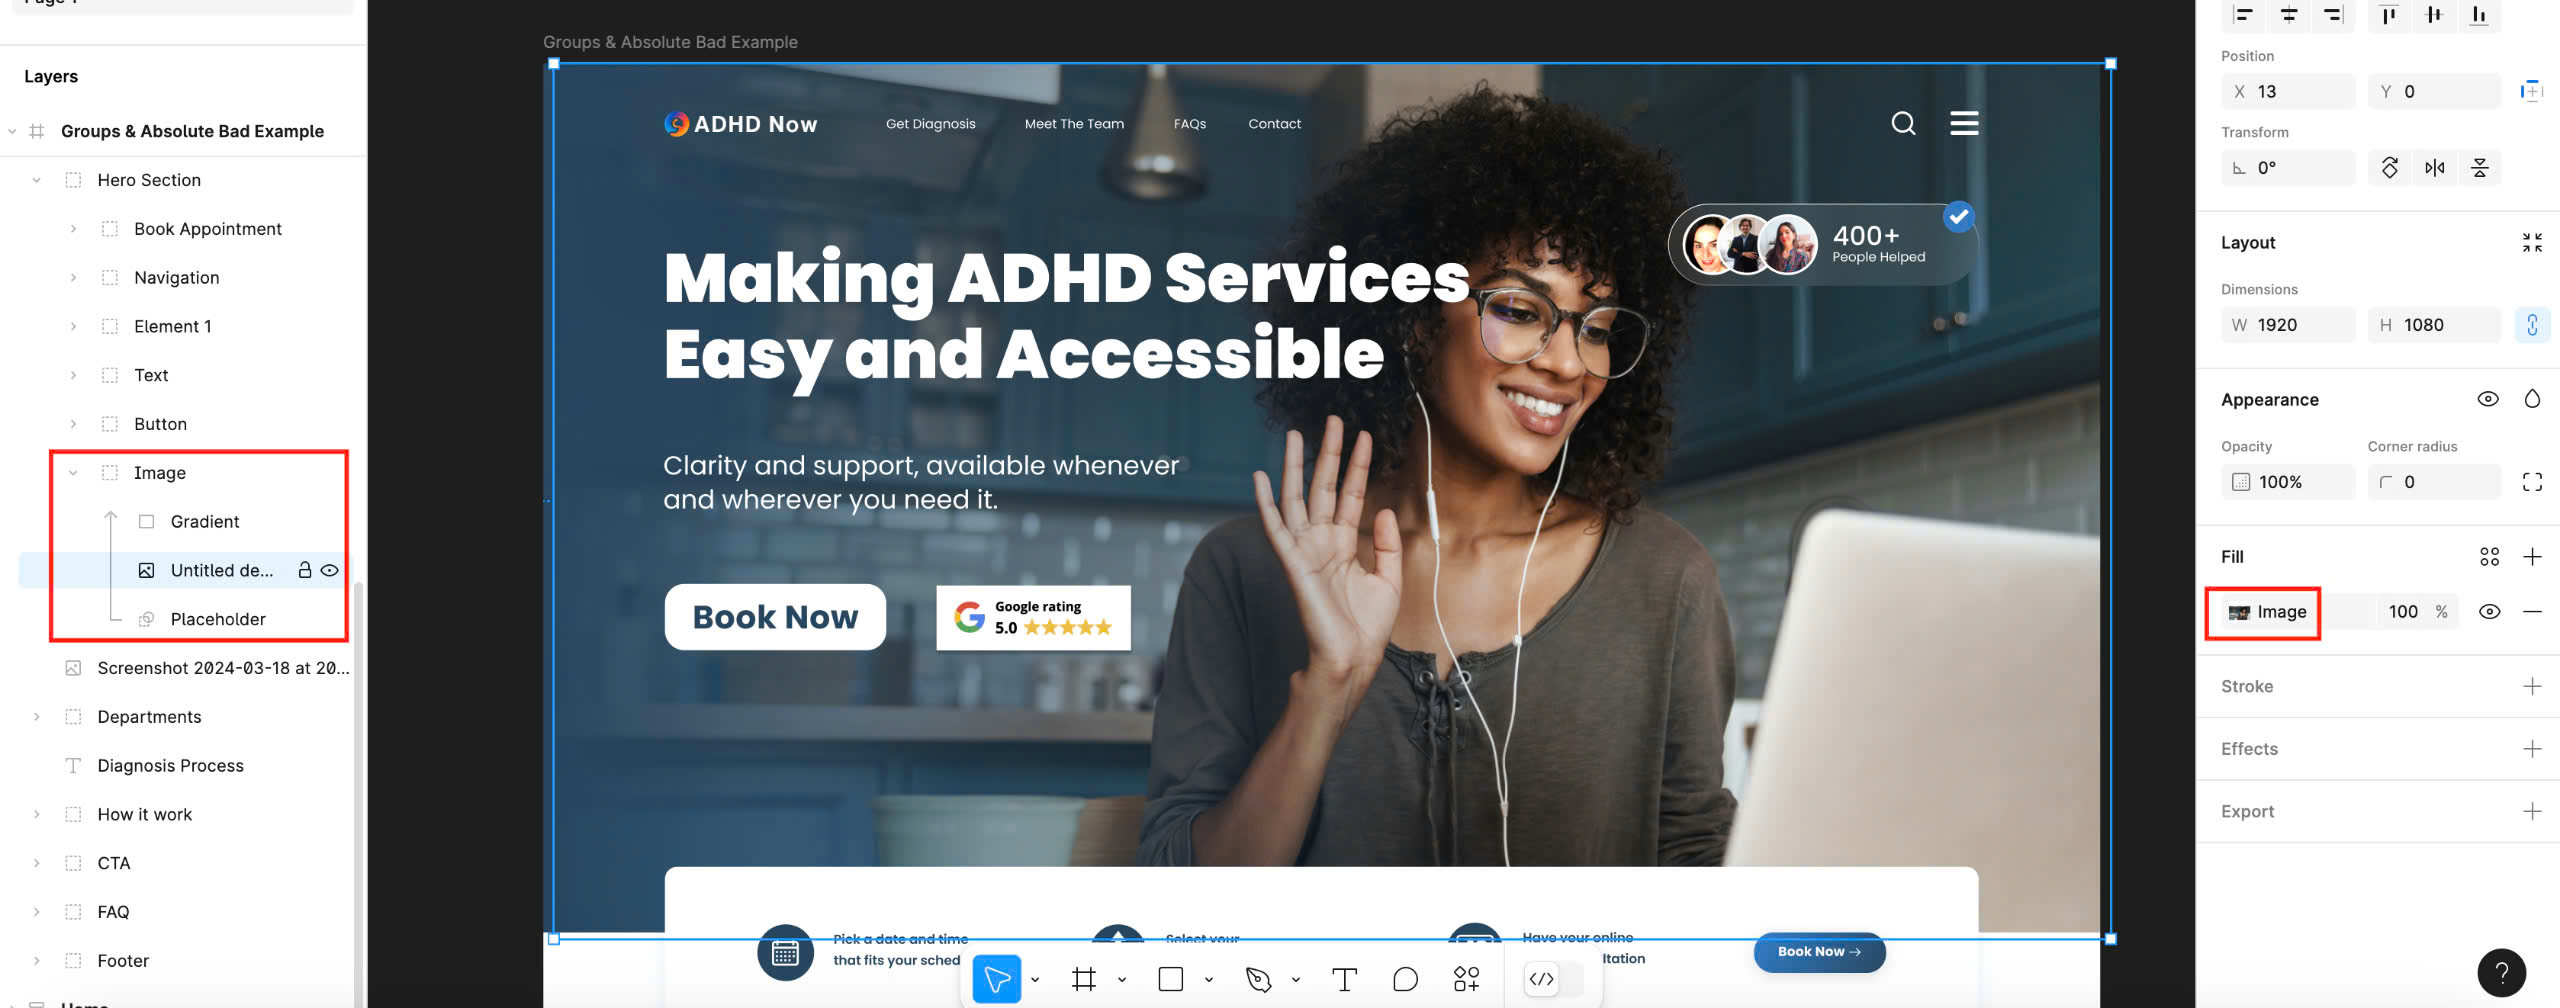Click the Image fill thumbnail swatch
This screenshot has width=2560, height=1008.
click(x=2239, y=612)
